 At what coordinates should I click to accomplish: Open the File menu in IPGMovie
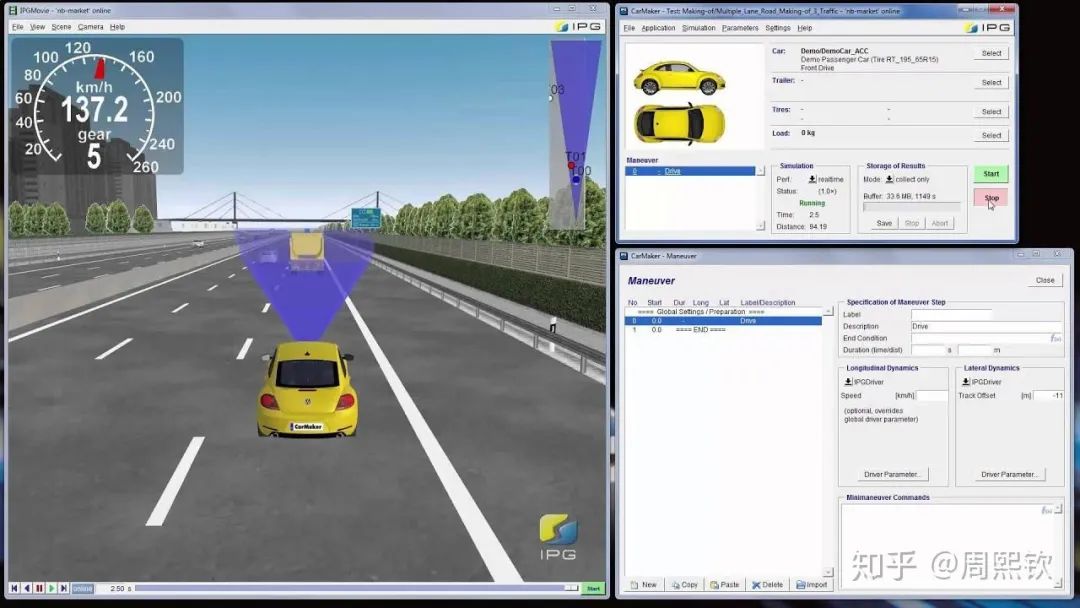[17, 27]
